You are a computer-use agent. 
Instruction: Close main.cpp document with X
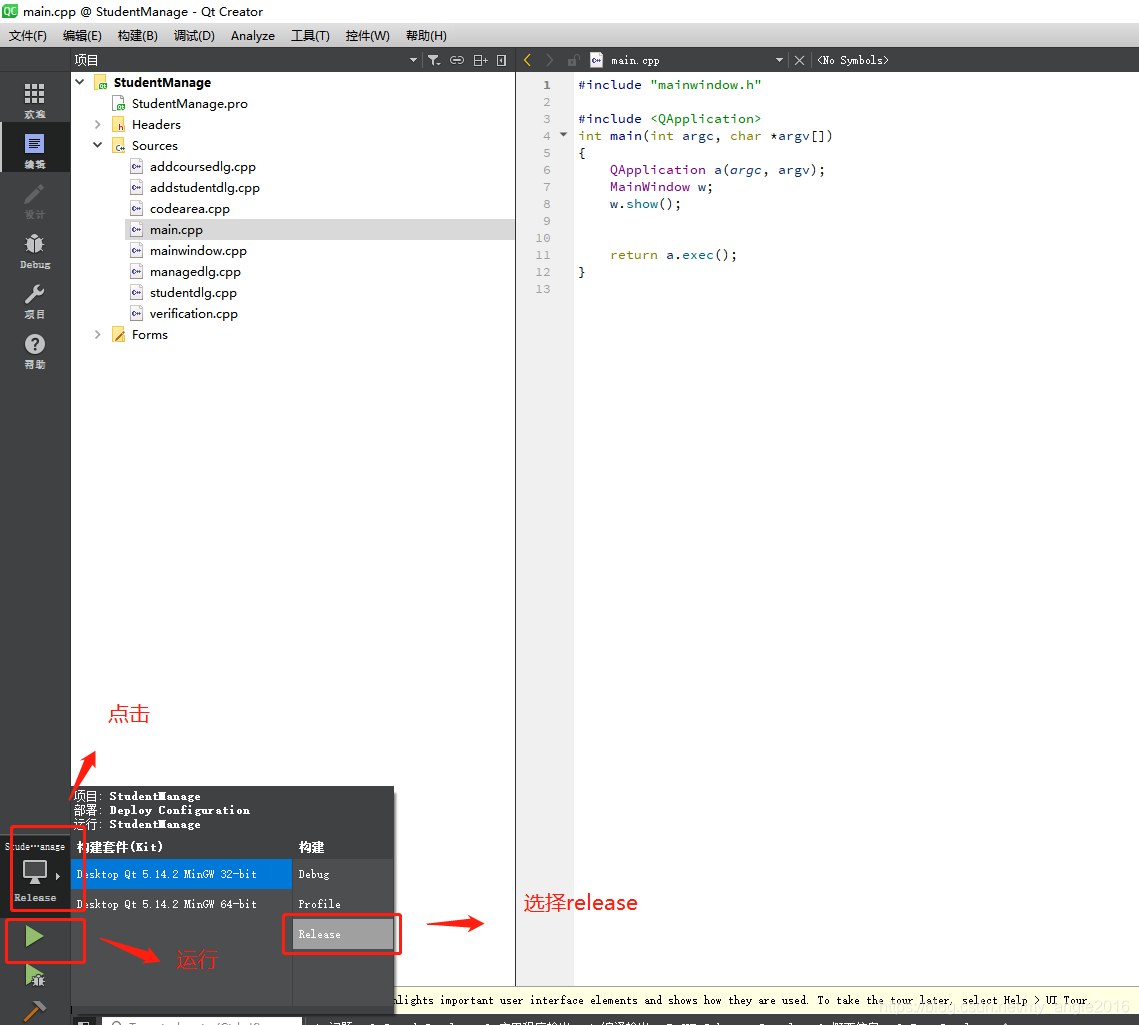coord(799,60)
